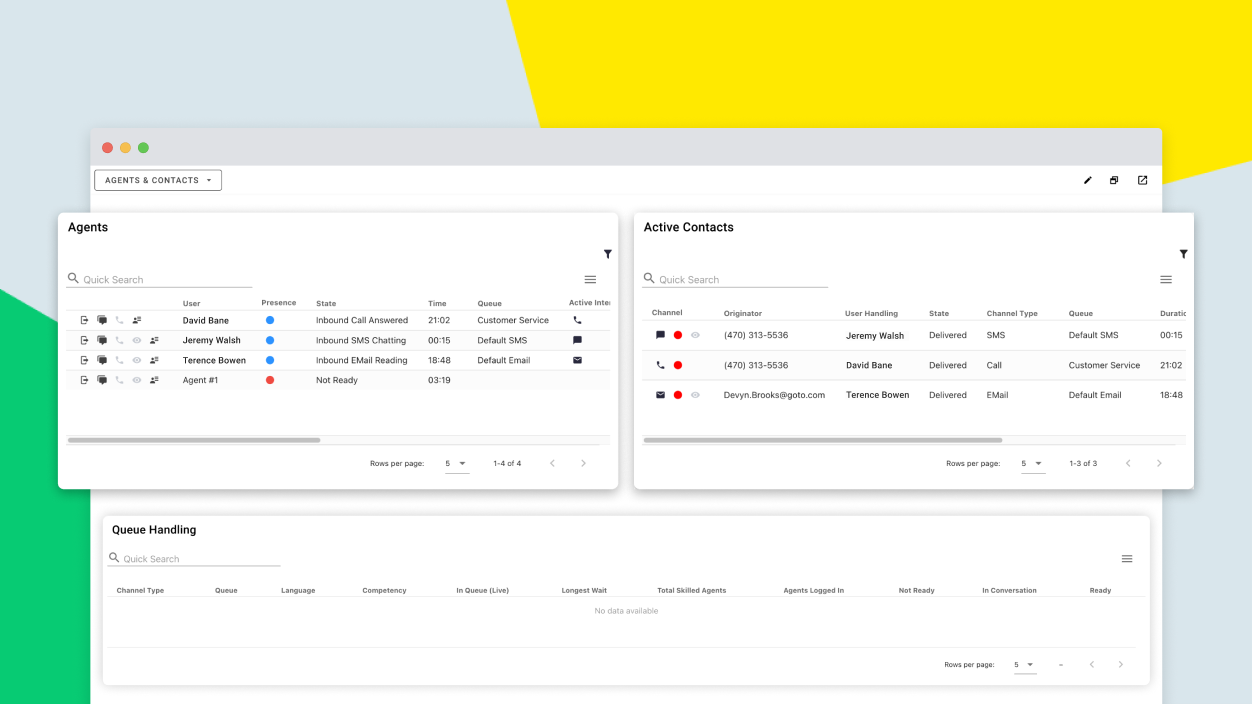
Task: Open the Queue Handling hamburger menu
Action: click(x=1126, y=559)
